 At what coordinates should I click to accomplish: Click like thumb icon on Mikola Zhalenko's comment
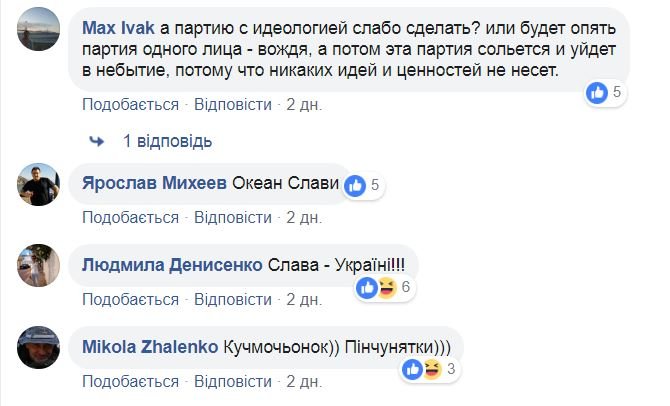(414, 370)
